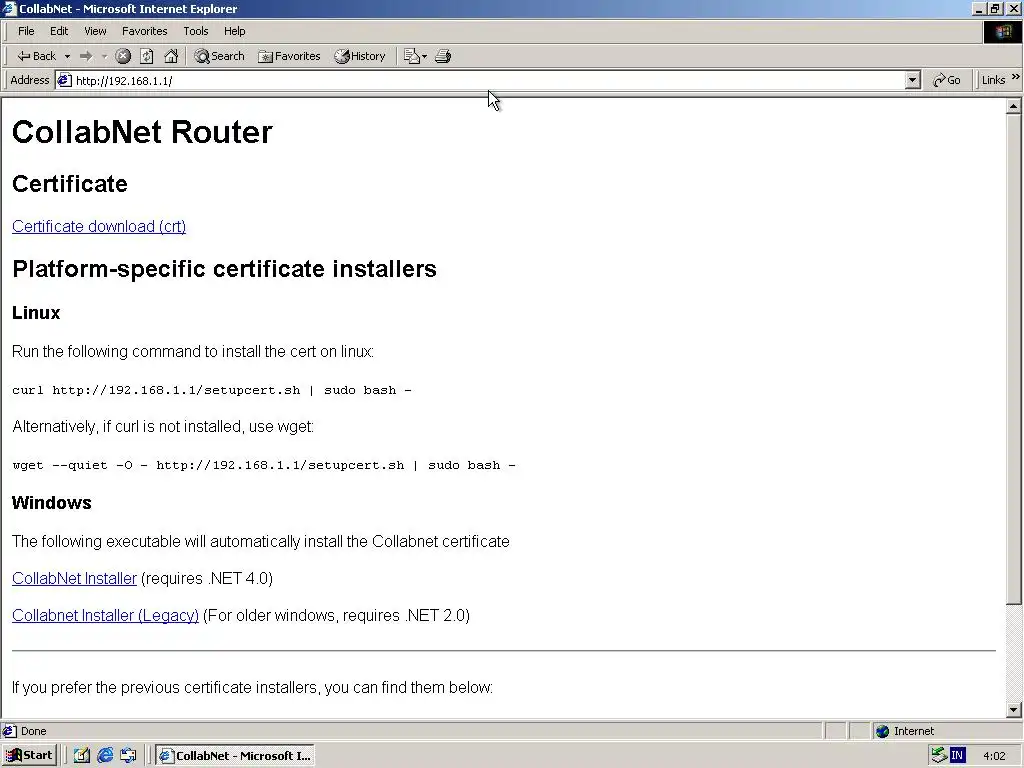This screenshot has width=1024, height=768.
Task: Click the address bar URL field
Action: click(488, 80)
